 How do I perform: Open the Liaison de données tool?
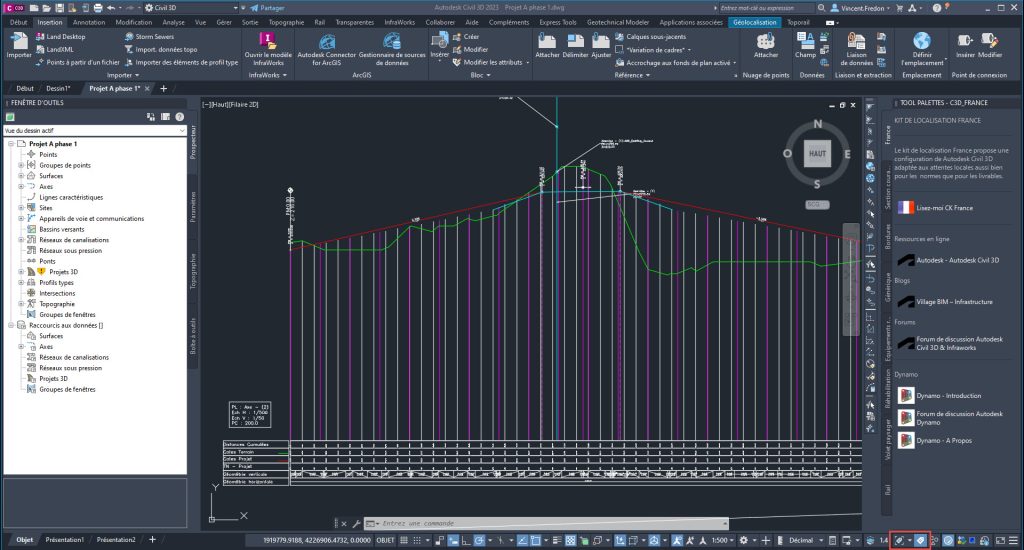click(x=856, y=49)
